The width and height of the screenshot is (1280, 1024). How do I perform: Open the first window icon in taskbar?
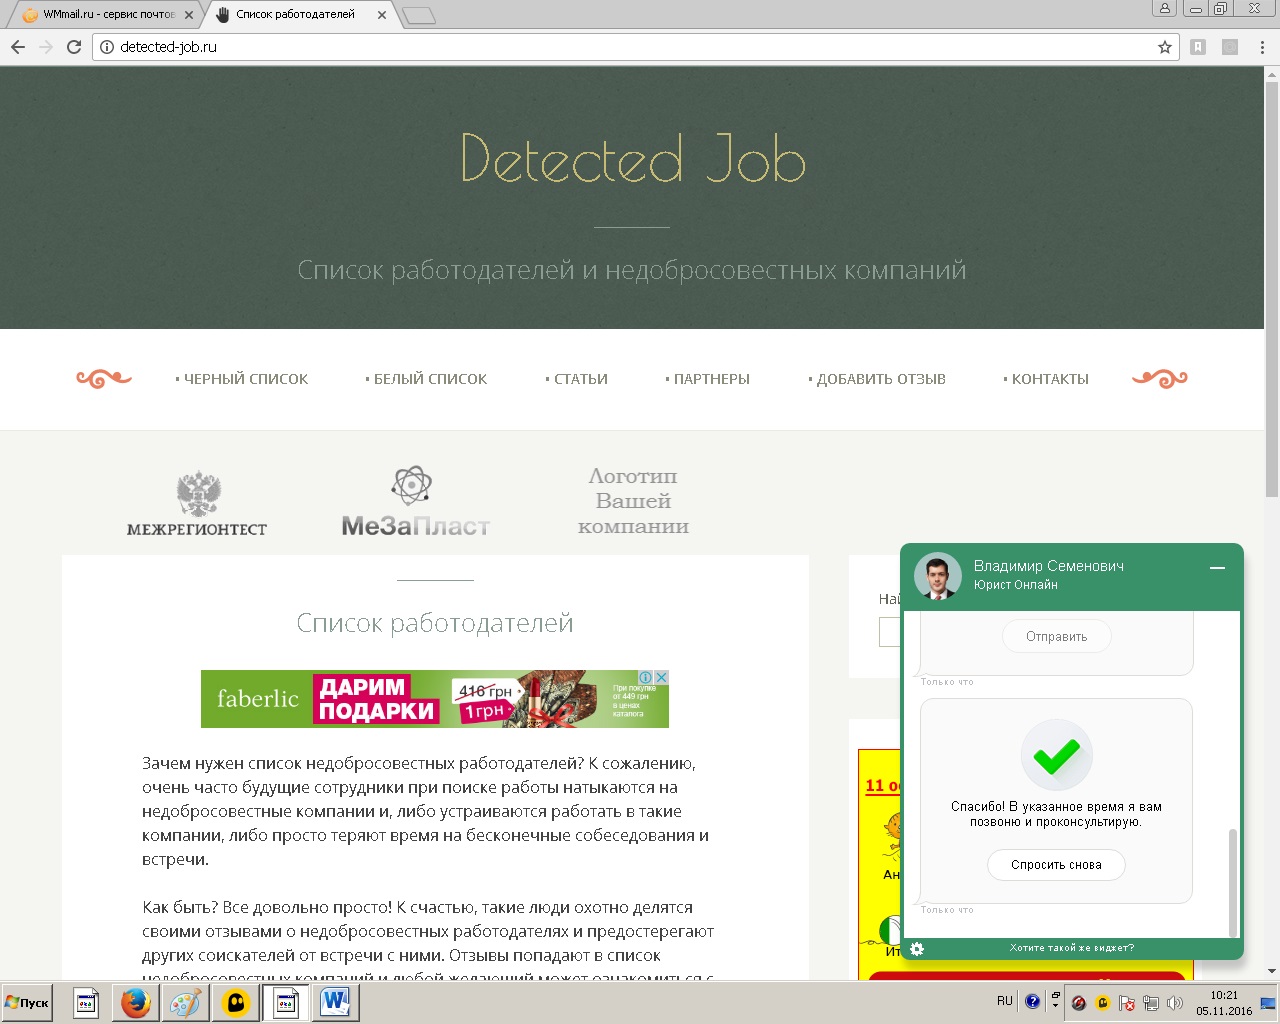86,1002
